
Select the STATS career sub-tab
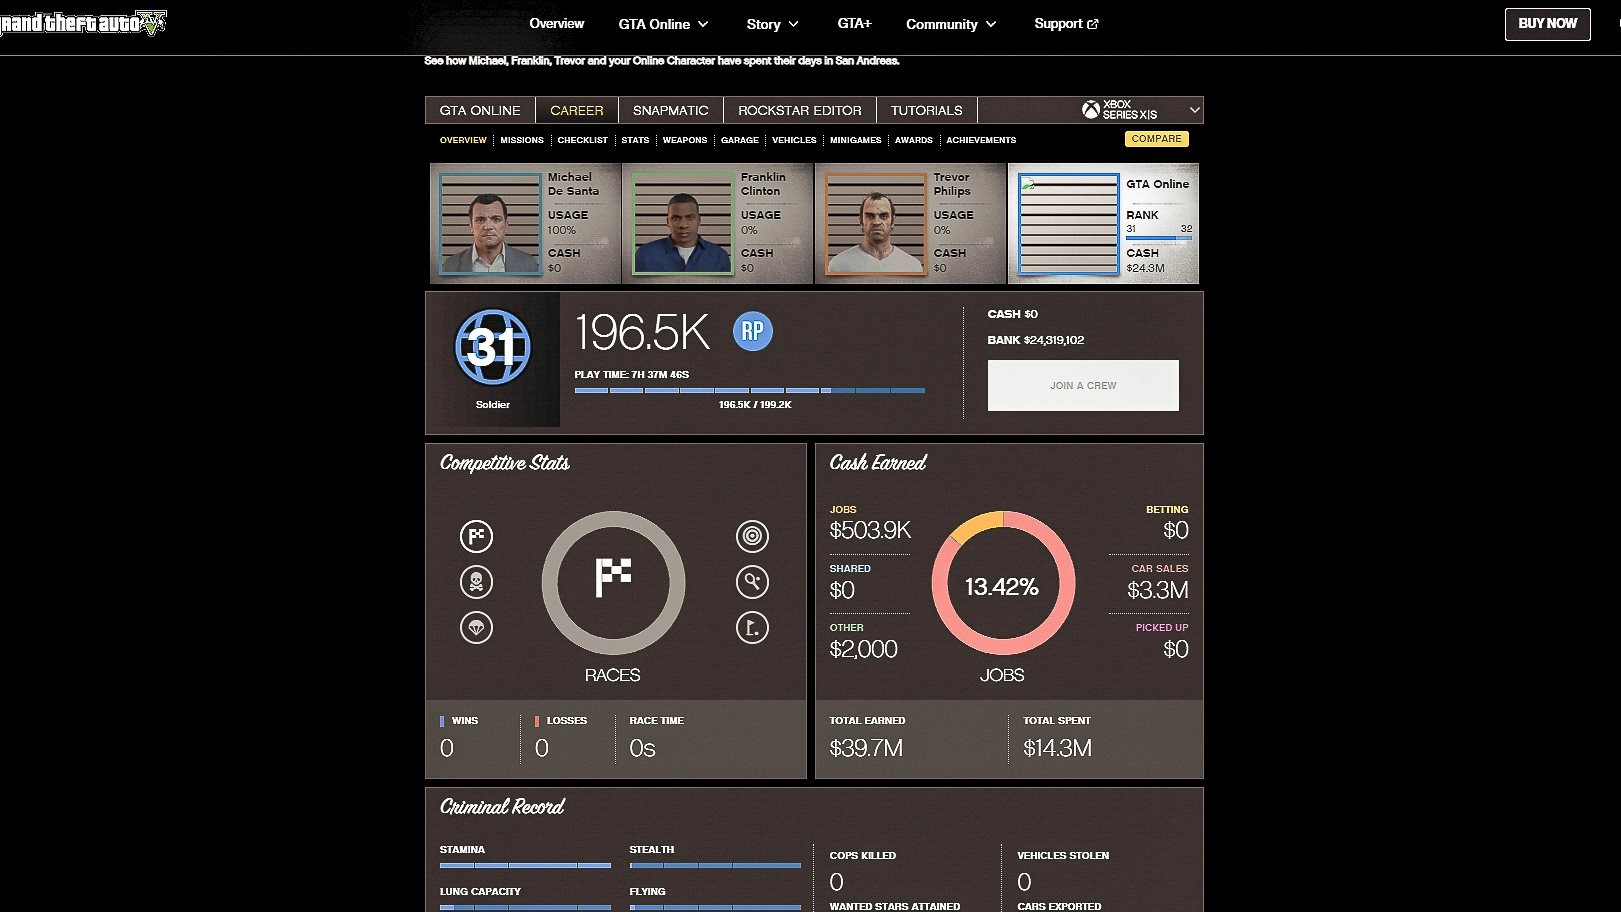635,140
